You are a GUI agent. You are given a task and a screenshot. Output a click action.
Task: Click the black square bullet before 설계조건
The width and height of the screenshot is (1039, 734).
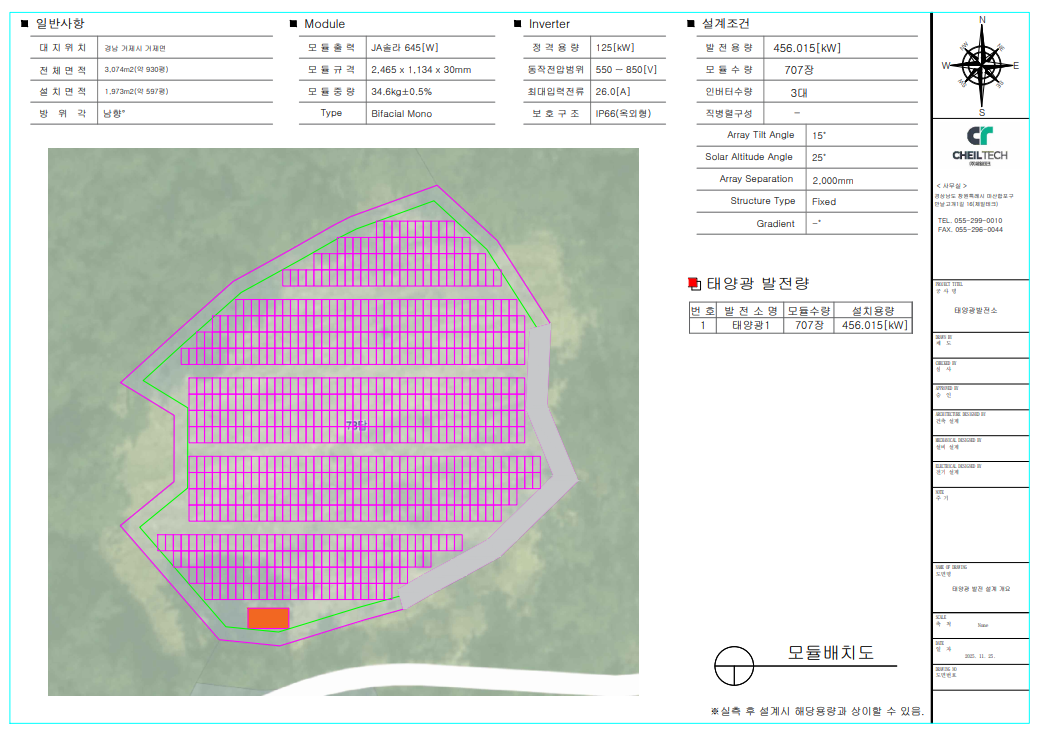click(x=691, y=24)
